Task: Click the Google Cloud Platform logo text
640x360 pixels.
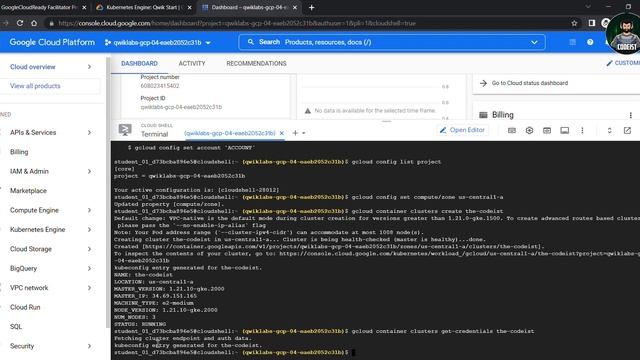Action: [x=52, y=42]
